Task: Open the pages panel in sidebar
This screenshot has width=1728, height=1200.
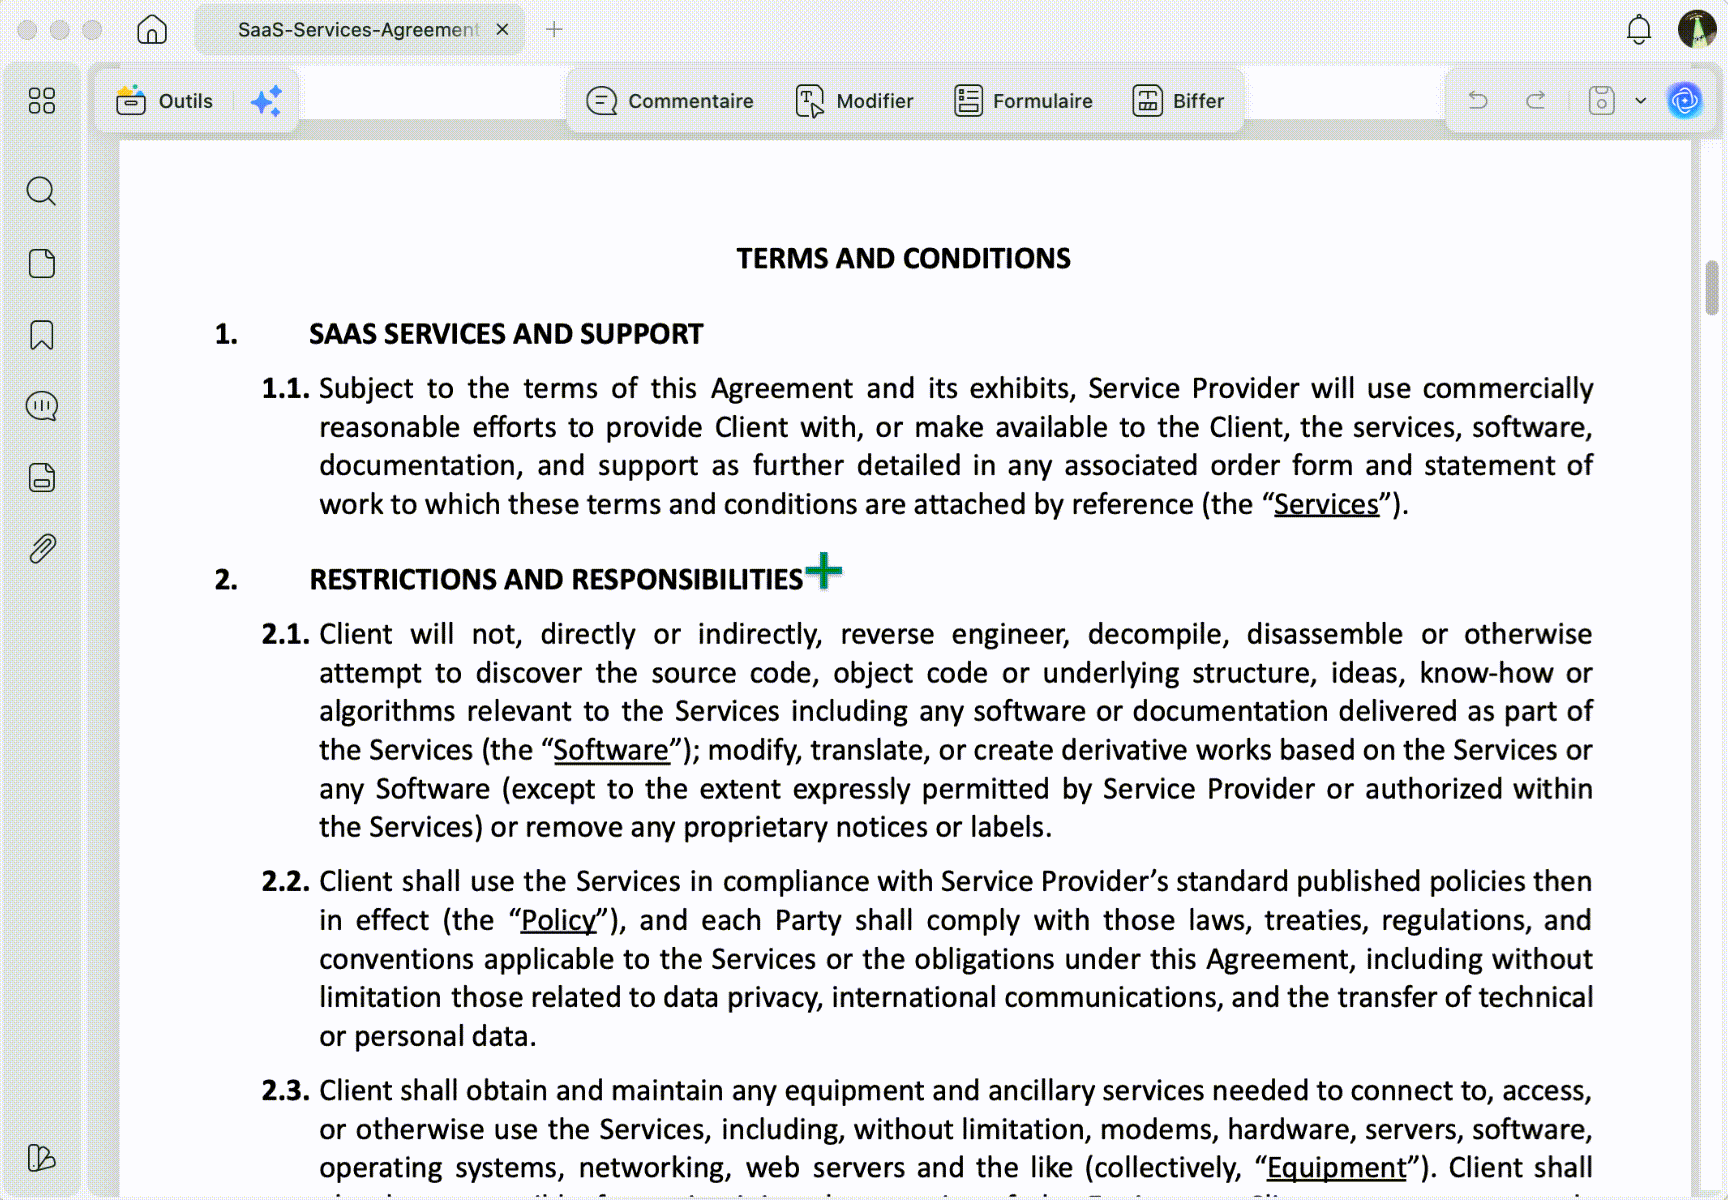Action: coord(42,264)
